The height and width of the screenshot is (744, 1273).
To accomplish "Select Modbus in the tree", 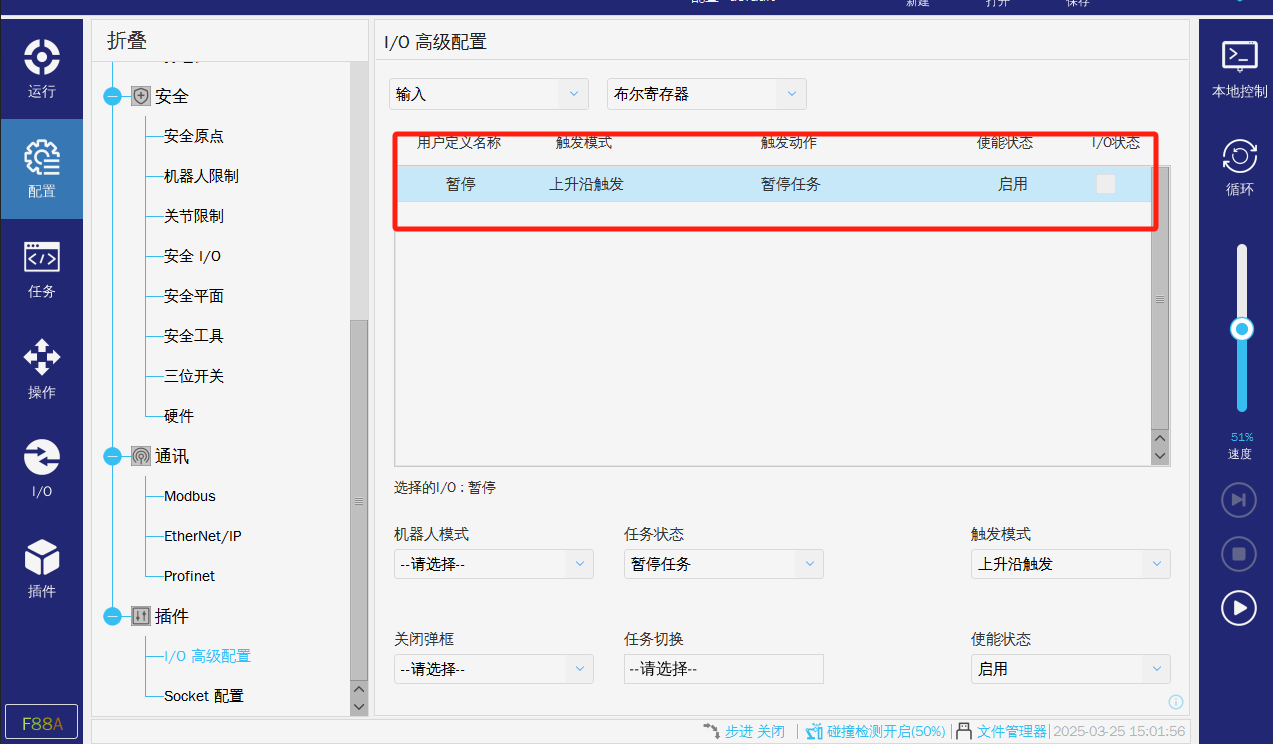I will 190,496.
